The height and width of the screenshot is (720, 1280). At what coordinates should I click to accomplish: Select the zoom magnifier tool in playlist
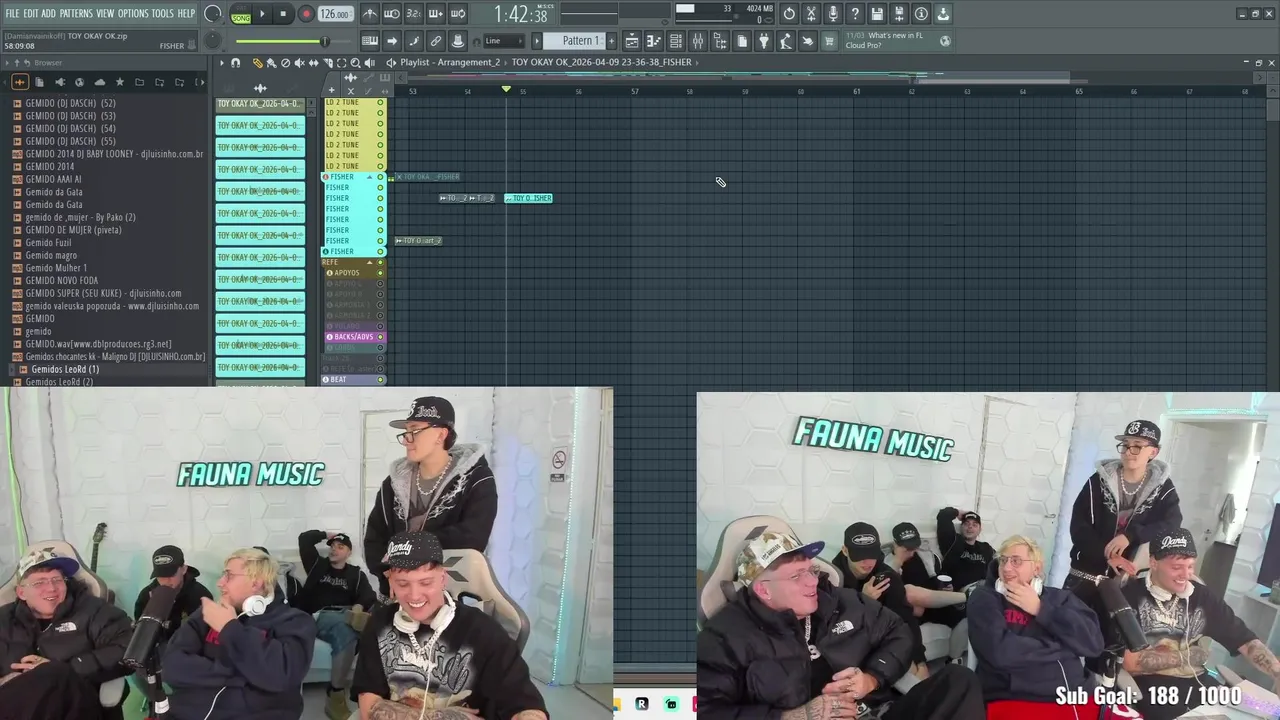pos(355,62)
